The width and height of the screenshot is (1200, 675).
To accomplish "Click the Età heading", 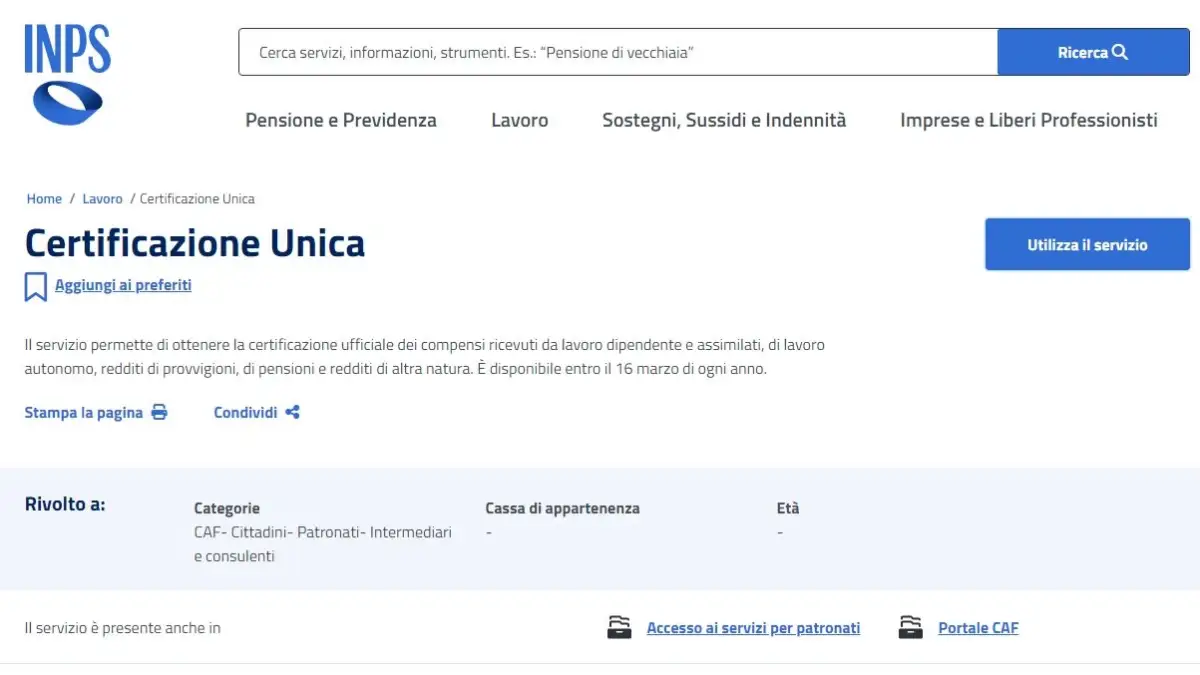I will click(x=788, y=508).
